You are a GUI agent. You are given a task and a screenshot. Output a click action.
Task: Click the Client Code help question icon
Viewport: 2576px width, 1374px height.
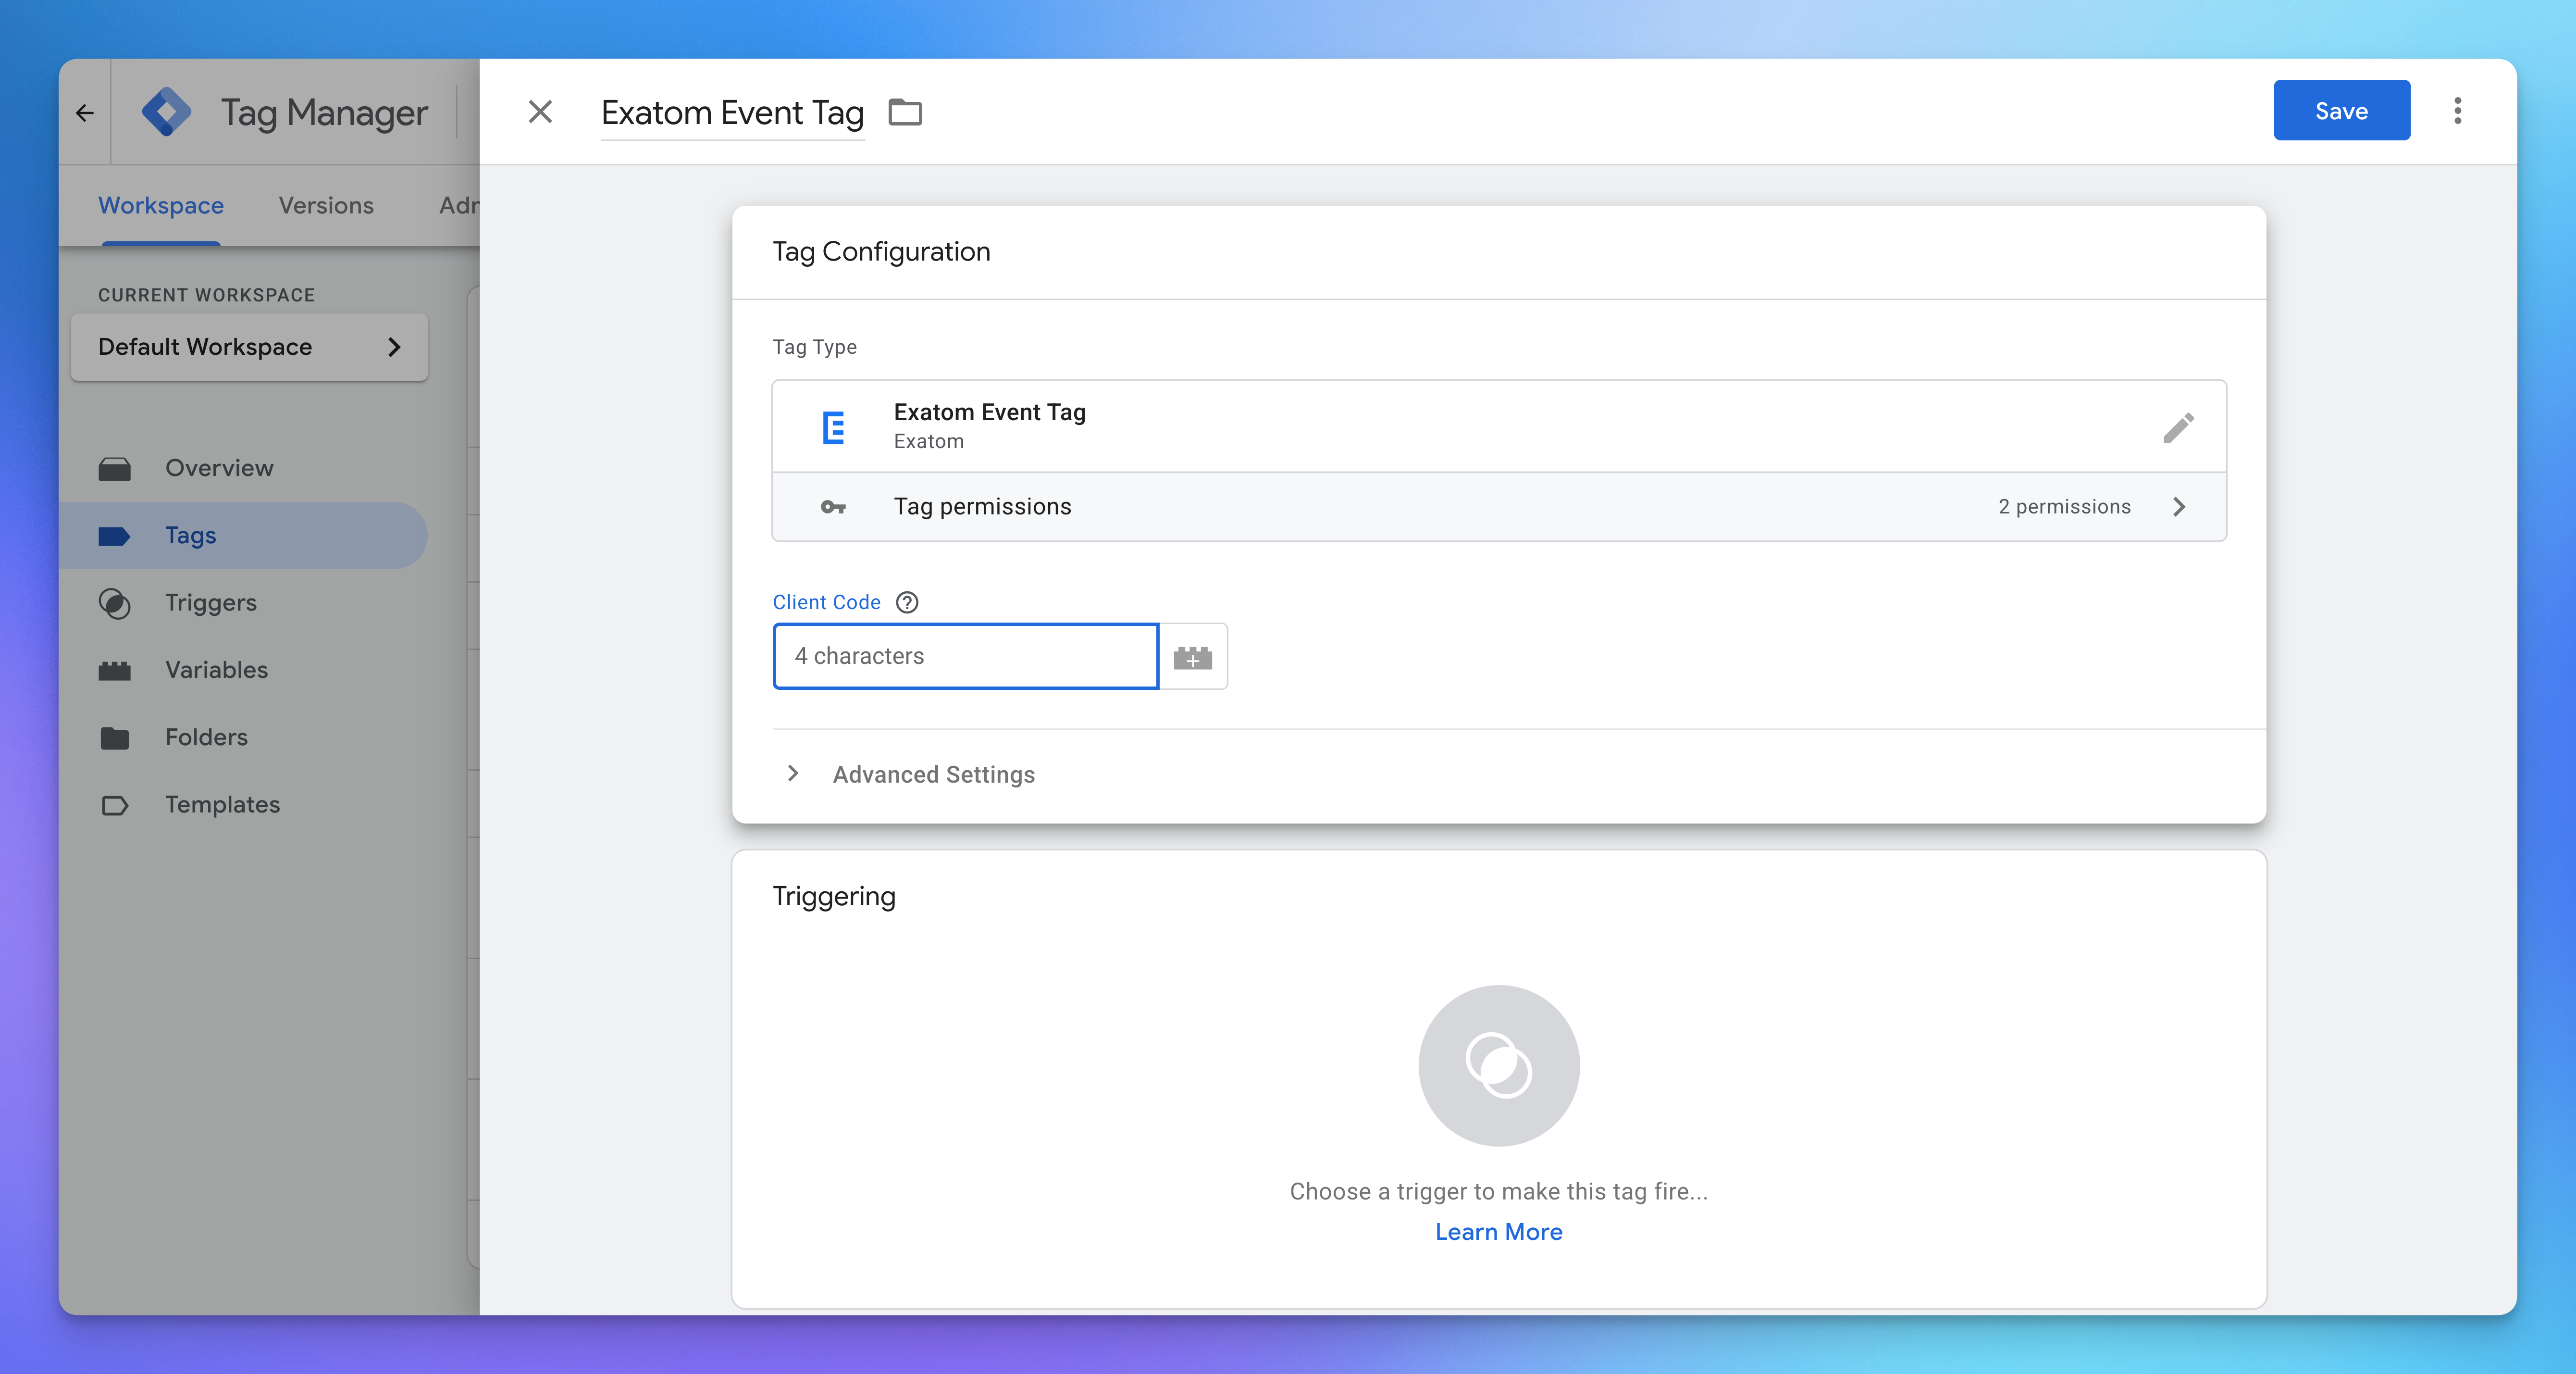[907, 602]
